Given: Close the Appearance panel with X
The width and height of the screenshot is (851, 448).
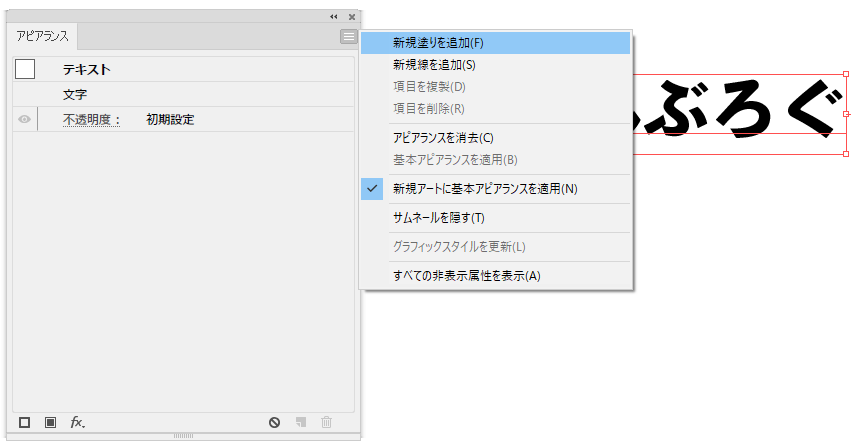Looking at the screenshot, I should (x=352, y=17).
